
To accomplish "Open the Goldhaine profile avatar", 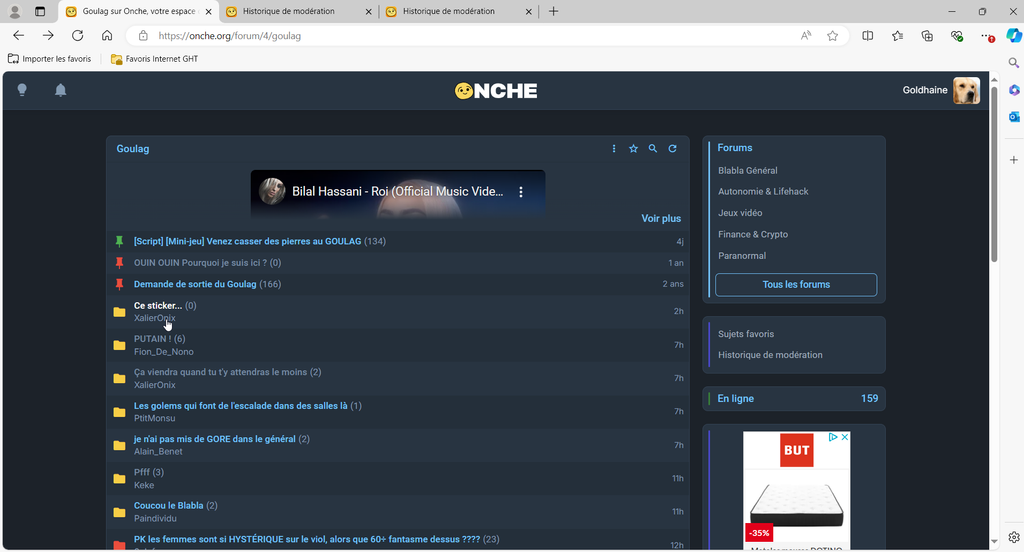I will 966,90.
